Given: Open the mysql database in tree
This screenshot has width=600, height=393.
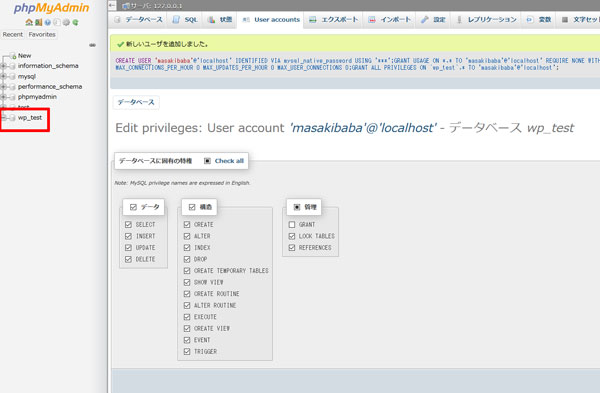Looking at the screenshot, I should coord(27,77).
